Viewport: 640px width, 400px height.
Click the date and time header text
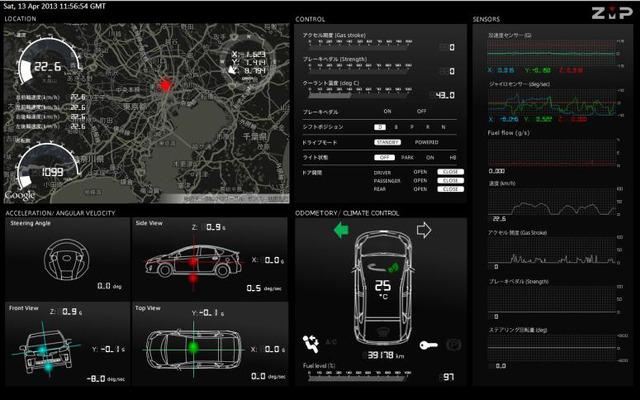coord(54,6)
